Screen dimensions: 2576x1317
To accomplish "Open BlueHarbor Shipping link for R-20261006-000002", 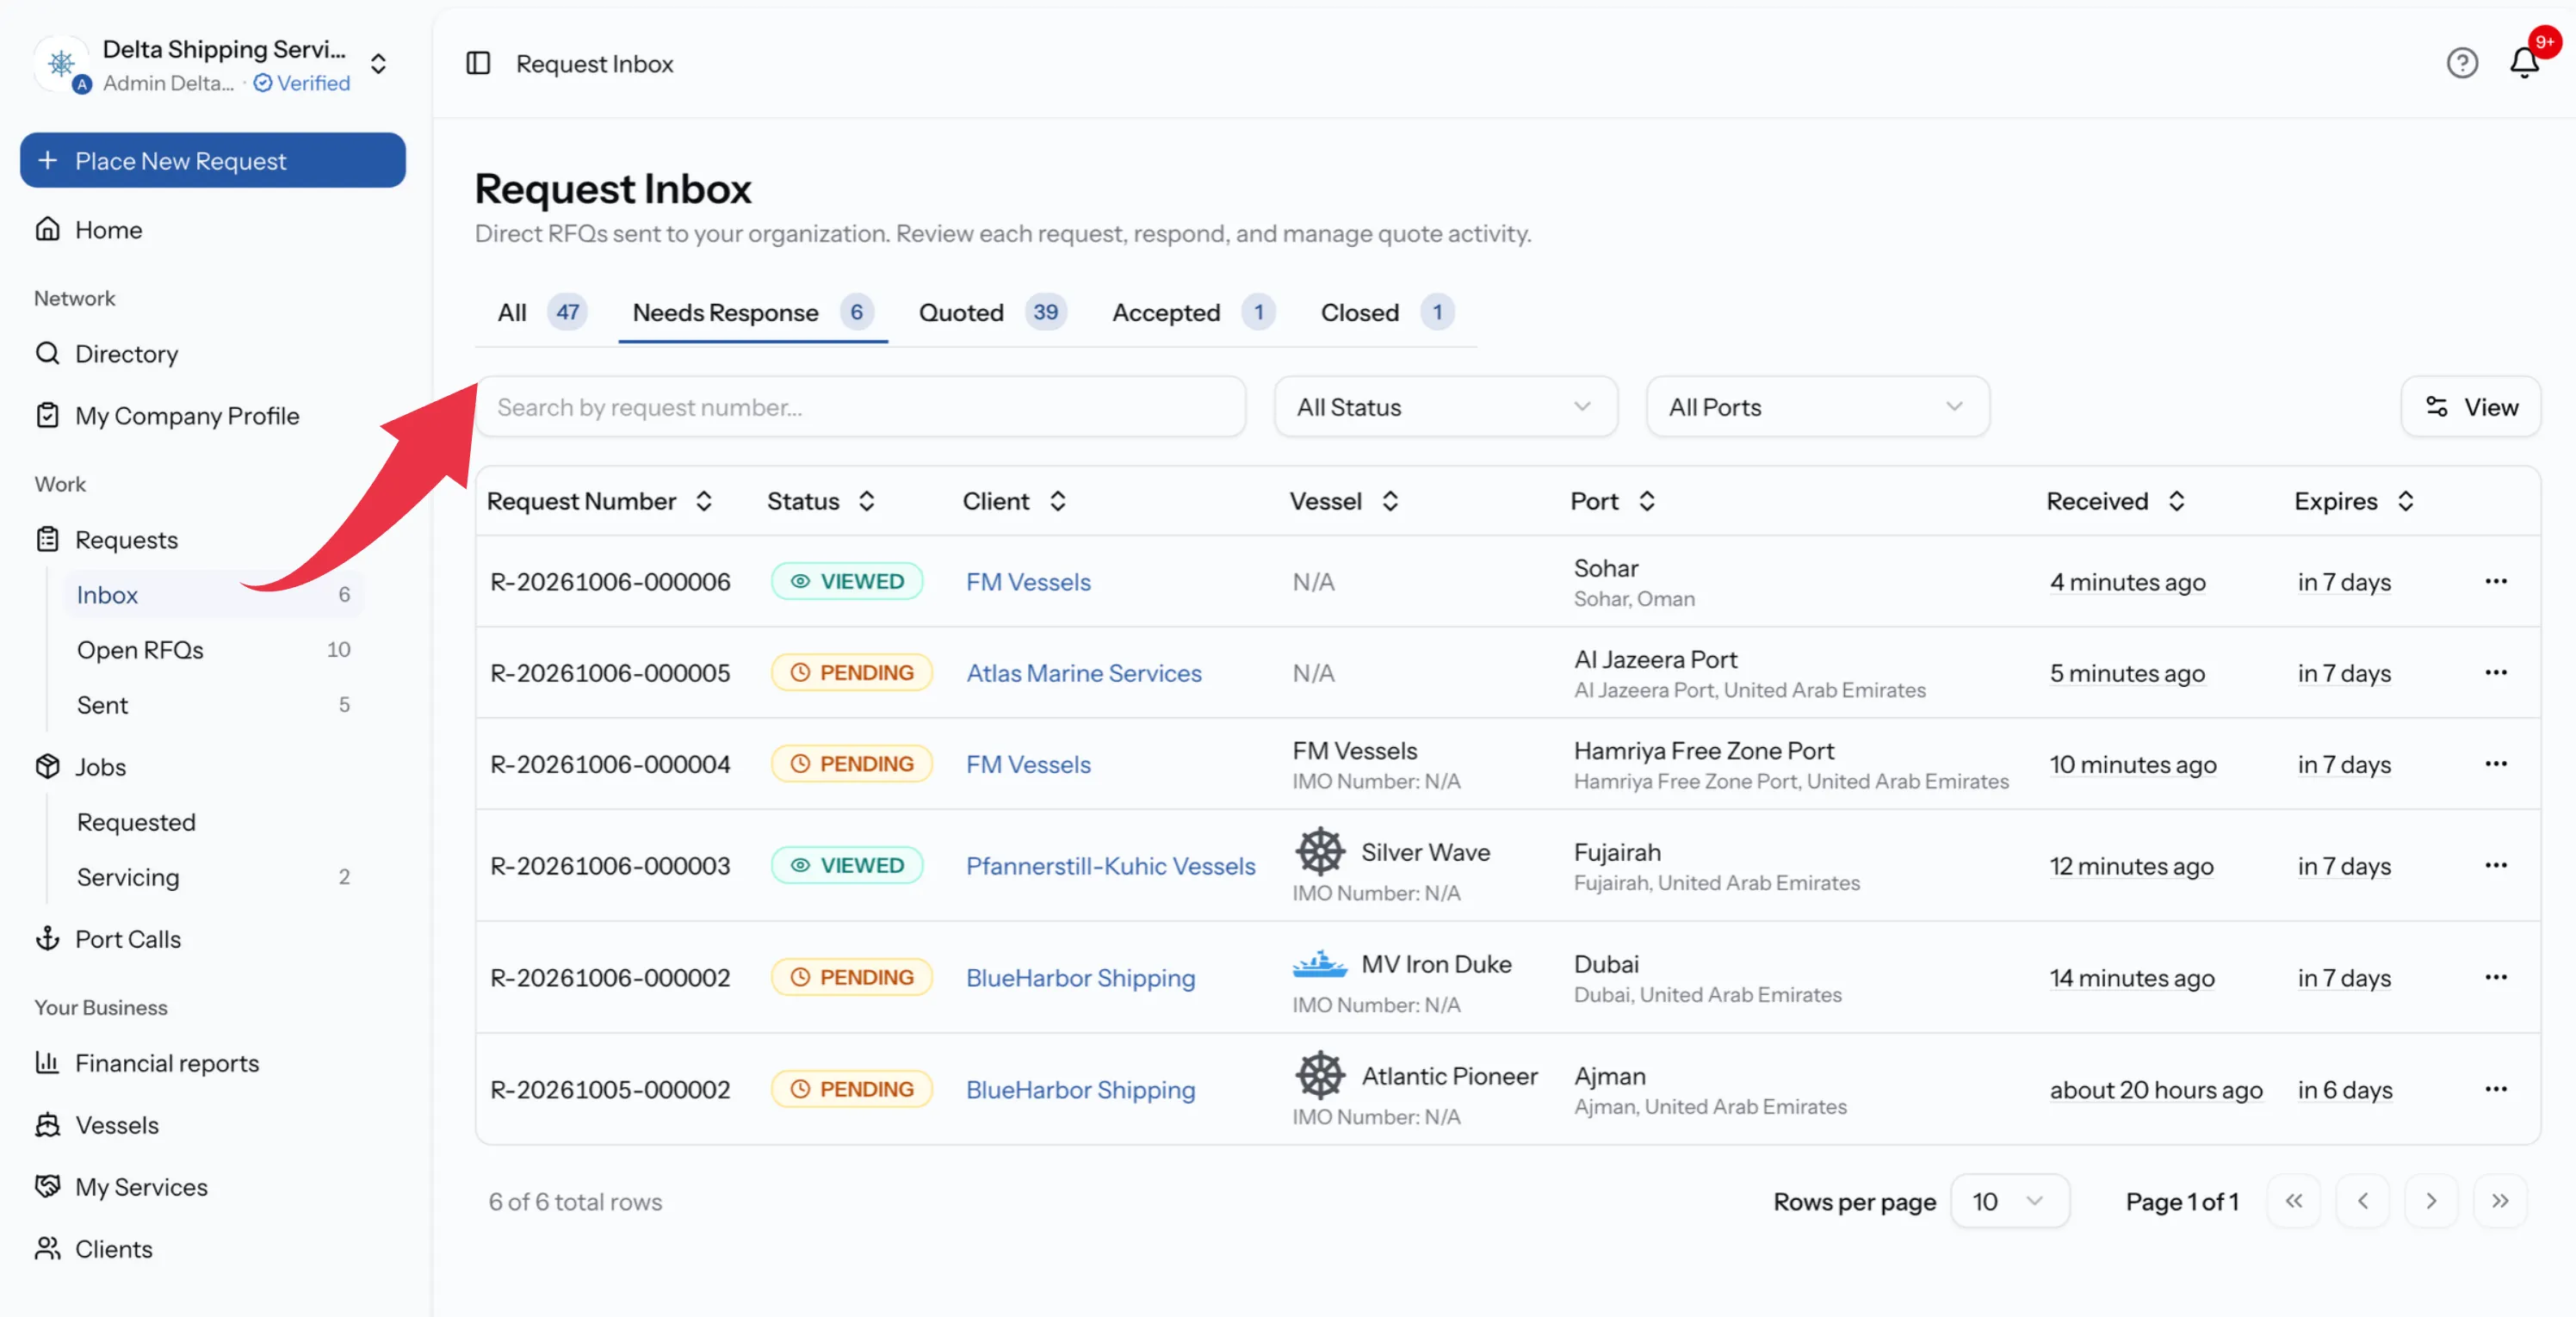I will pos(1080,978).
